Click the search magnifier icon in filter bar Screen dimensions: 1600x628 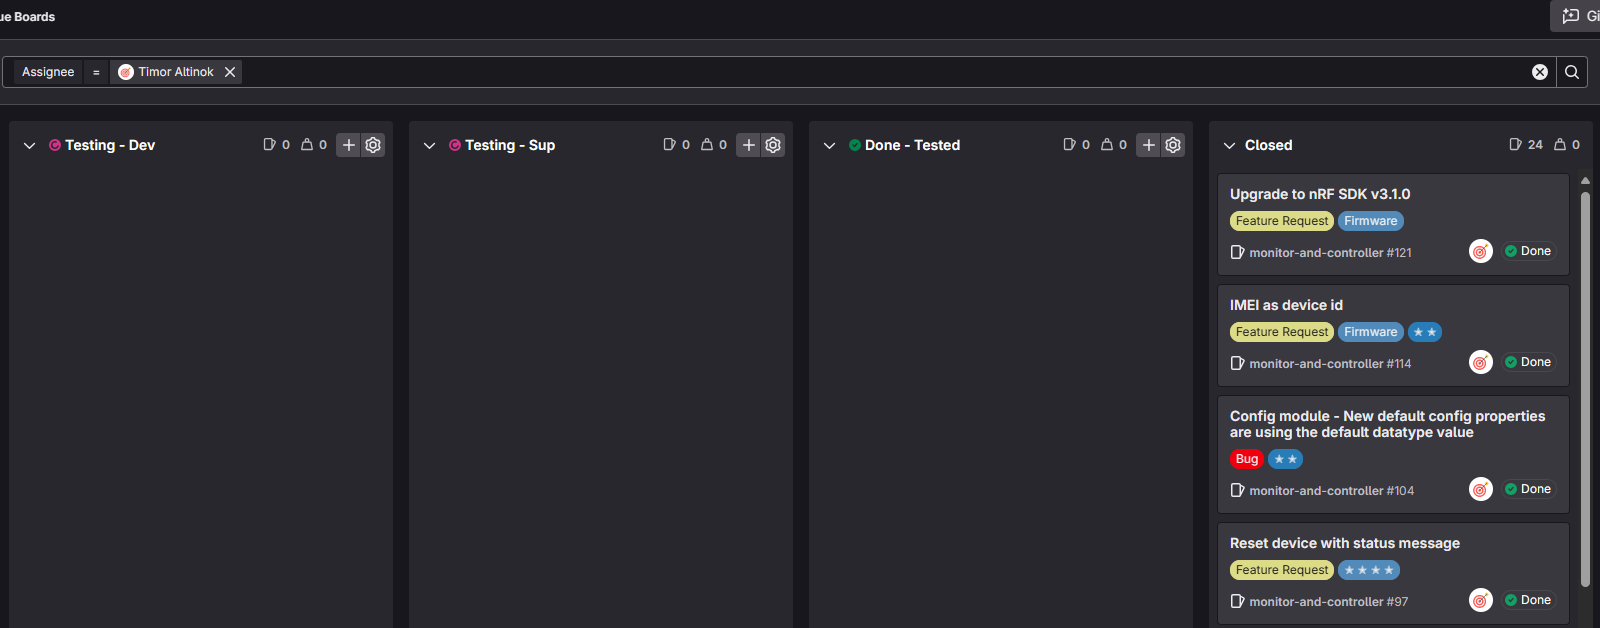point(1572,72)
